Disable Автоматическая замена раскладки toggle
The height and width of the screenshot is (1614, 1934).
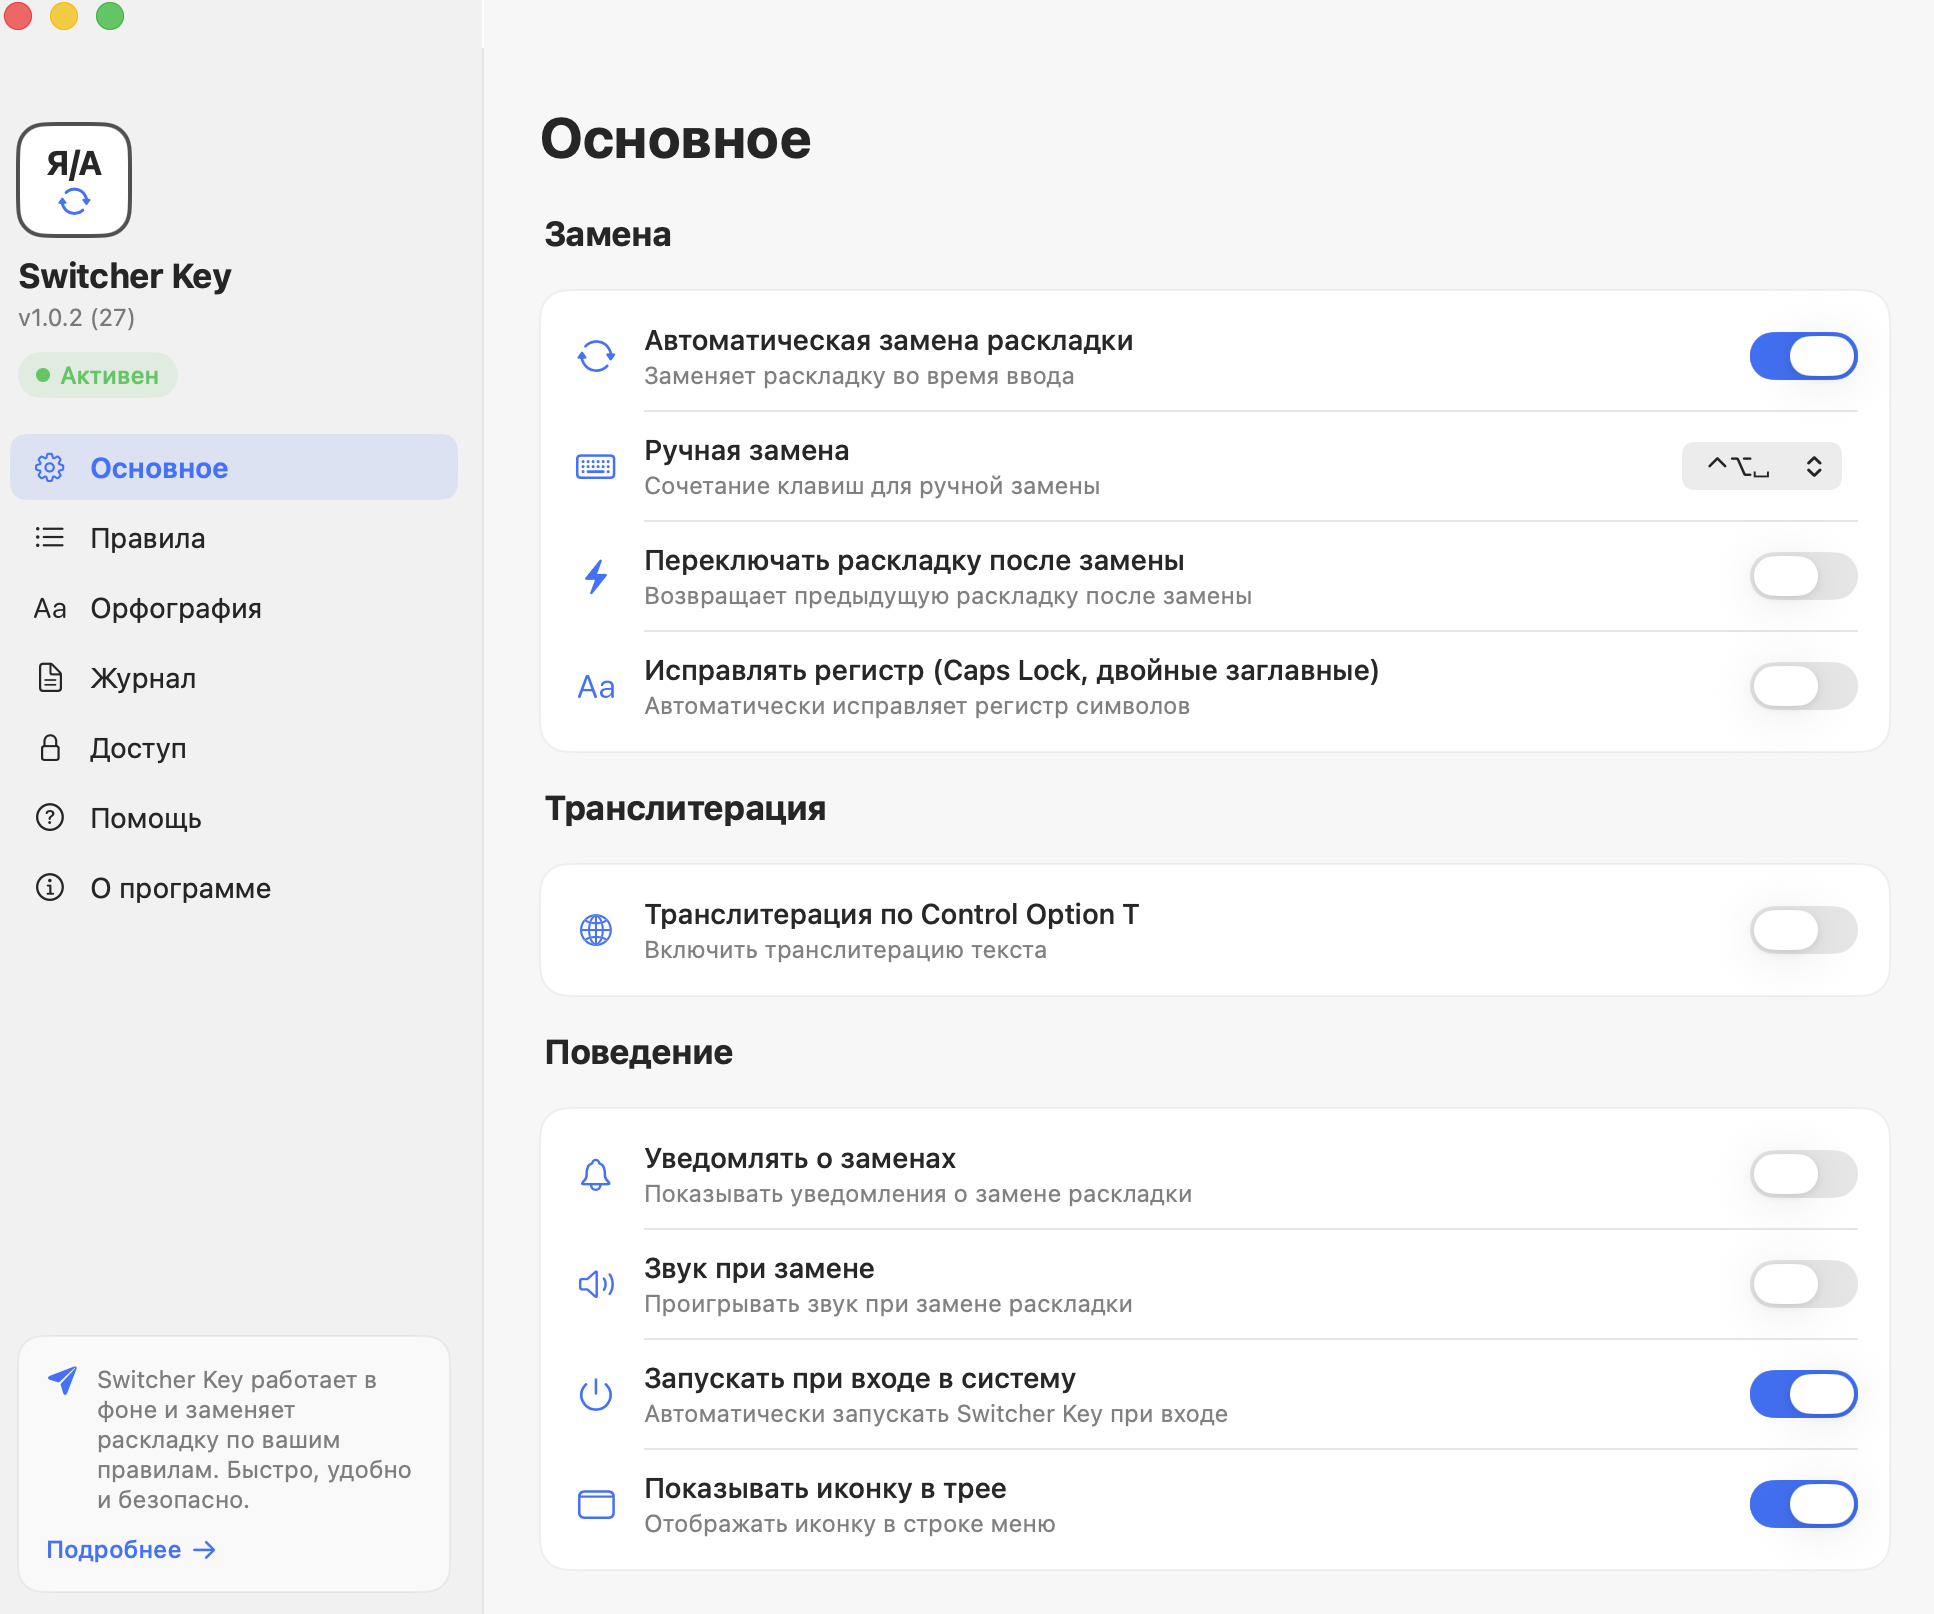pyautogui.click(x=1803, y=356)
